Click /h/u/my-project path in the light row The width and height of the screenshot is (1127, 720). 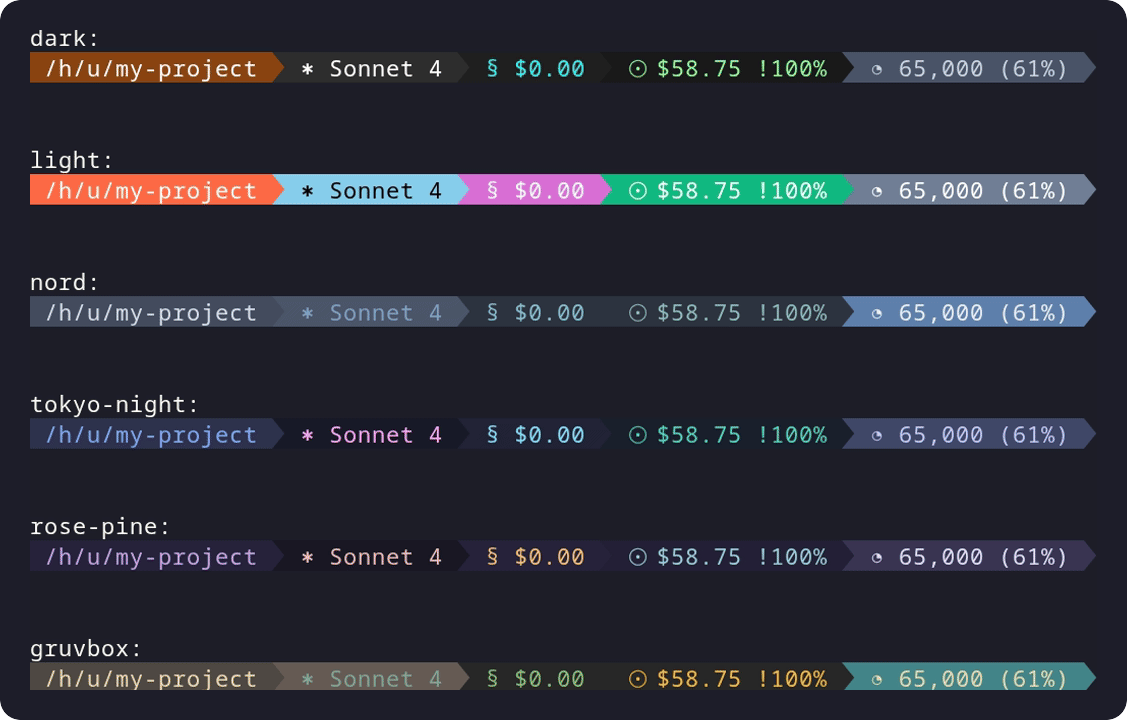pyautogui.click(x=151, y=191)
